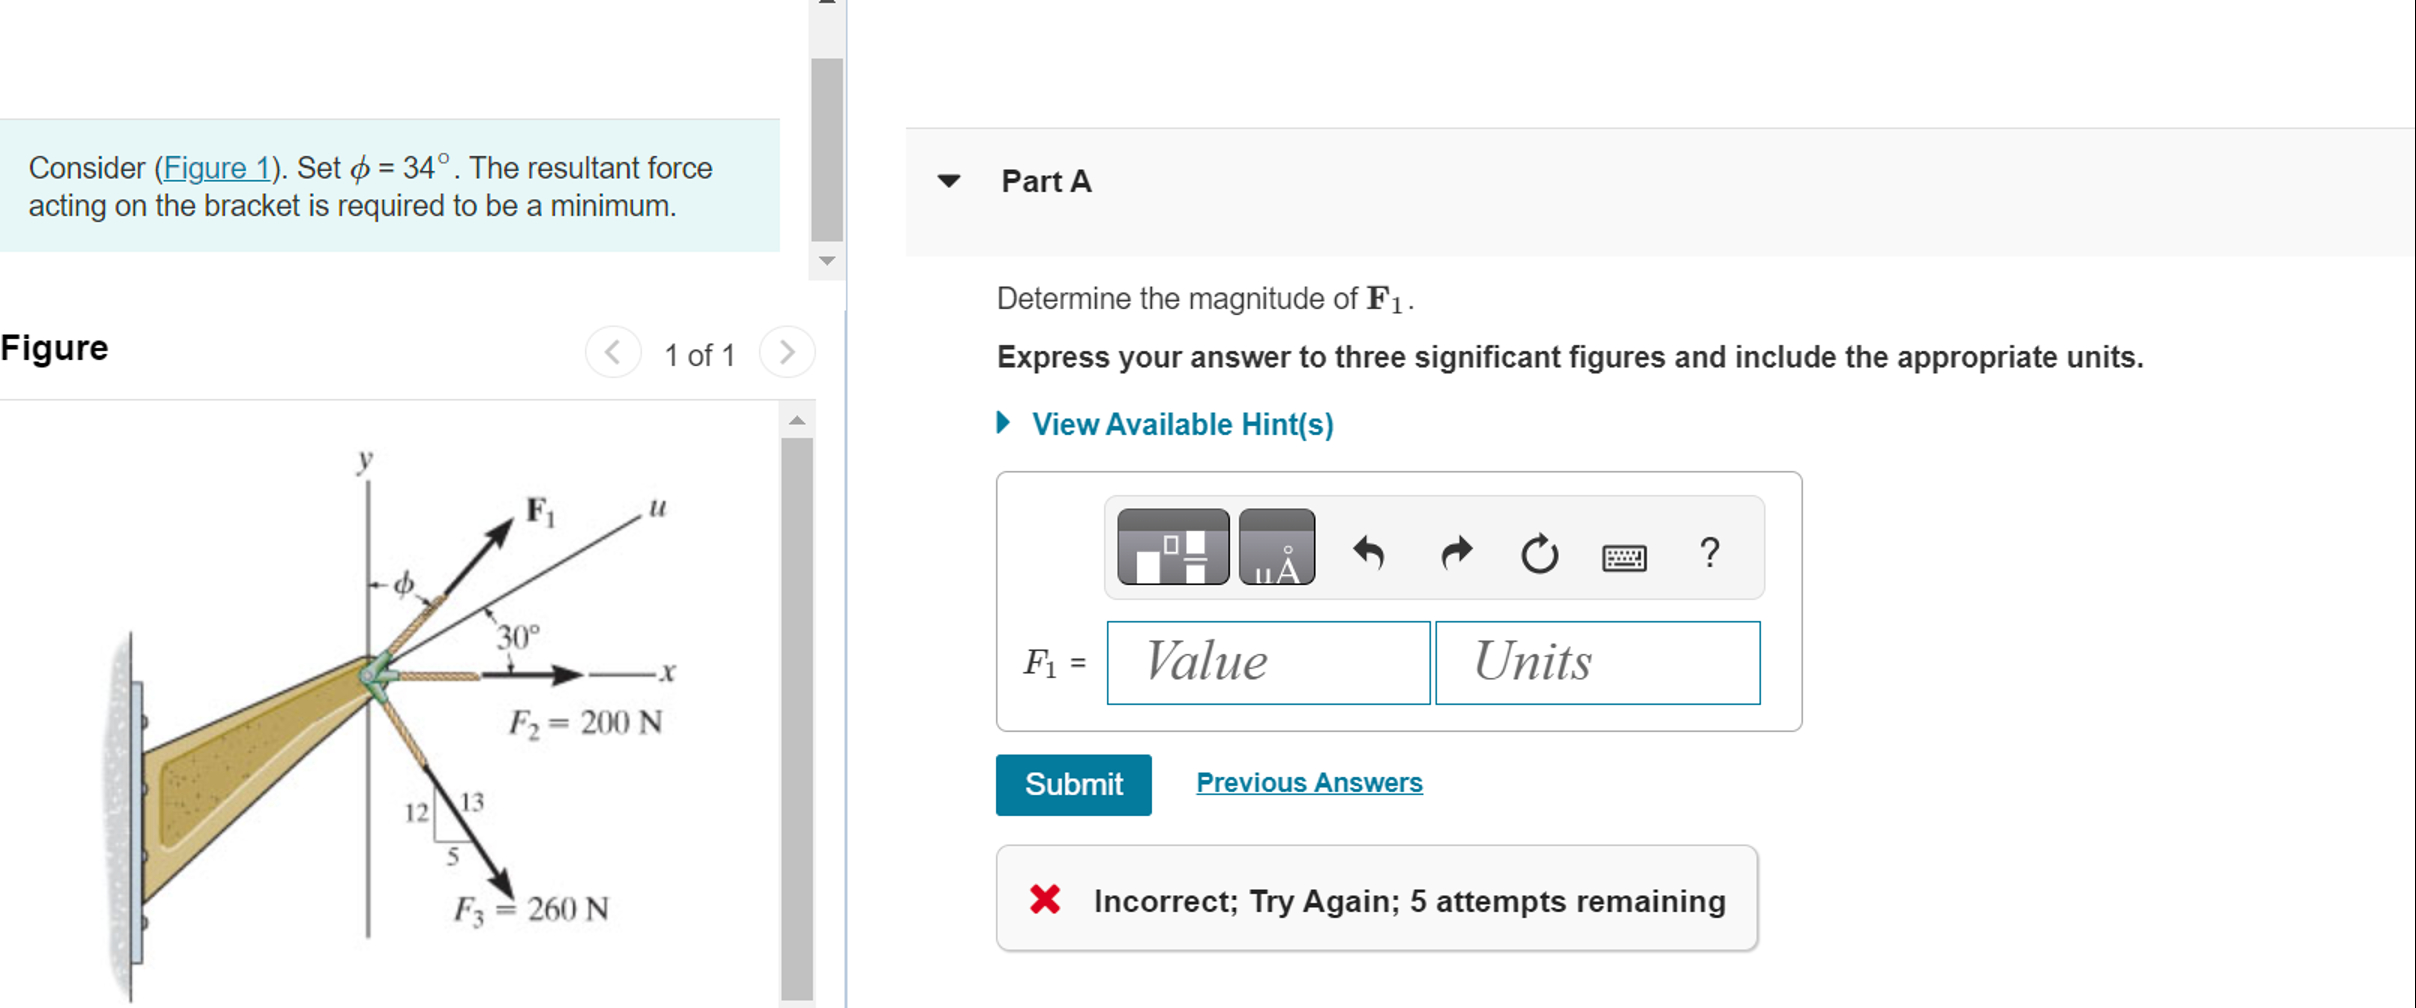The height and width of the screenshot is (1008, 2416).
Task: Click the scroll-up arrow on the figure panel
Action: (797, 420)
